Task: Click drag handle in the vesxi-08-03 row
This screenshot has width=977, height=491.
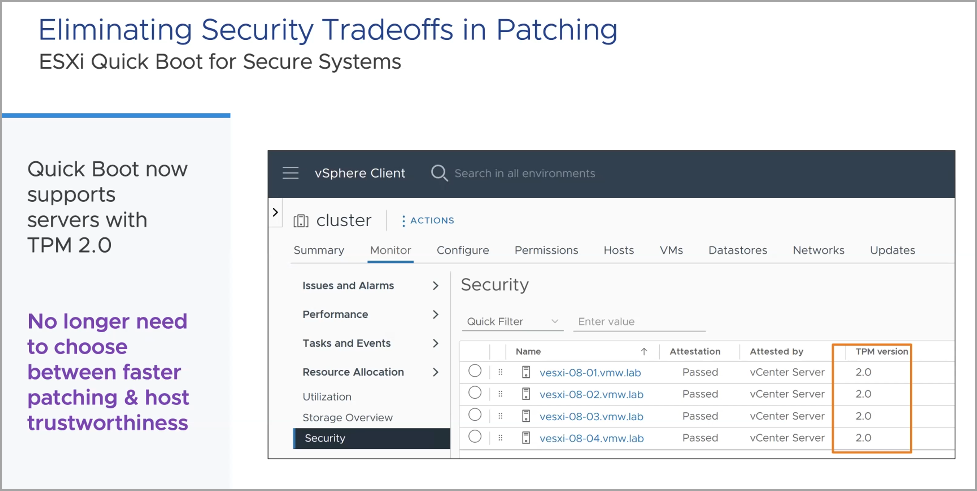Action: [500, 416]
